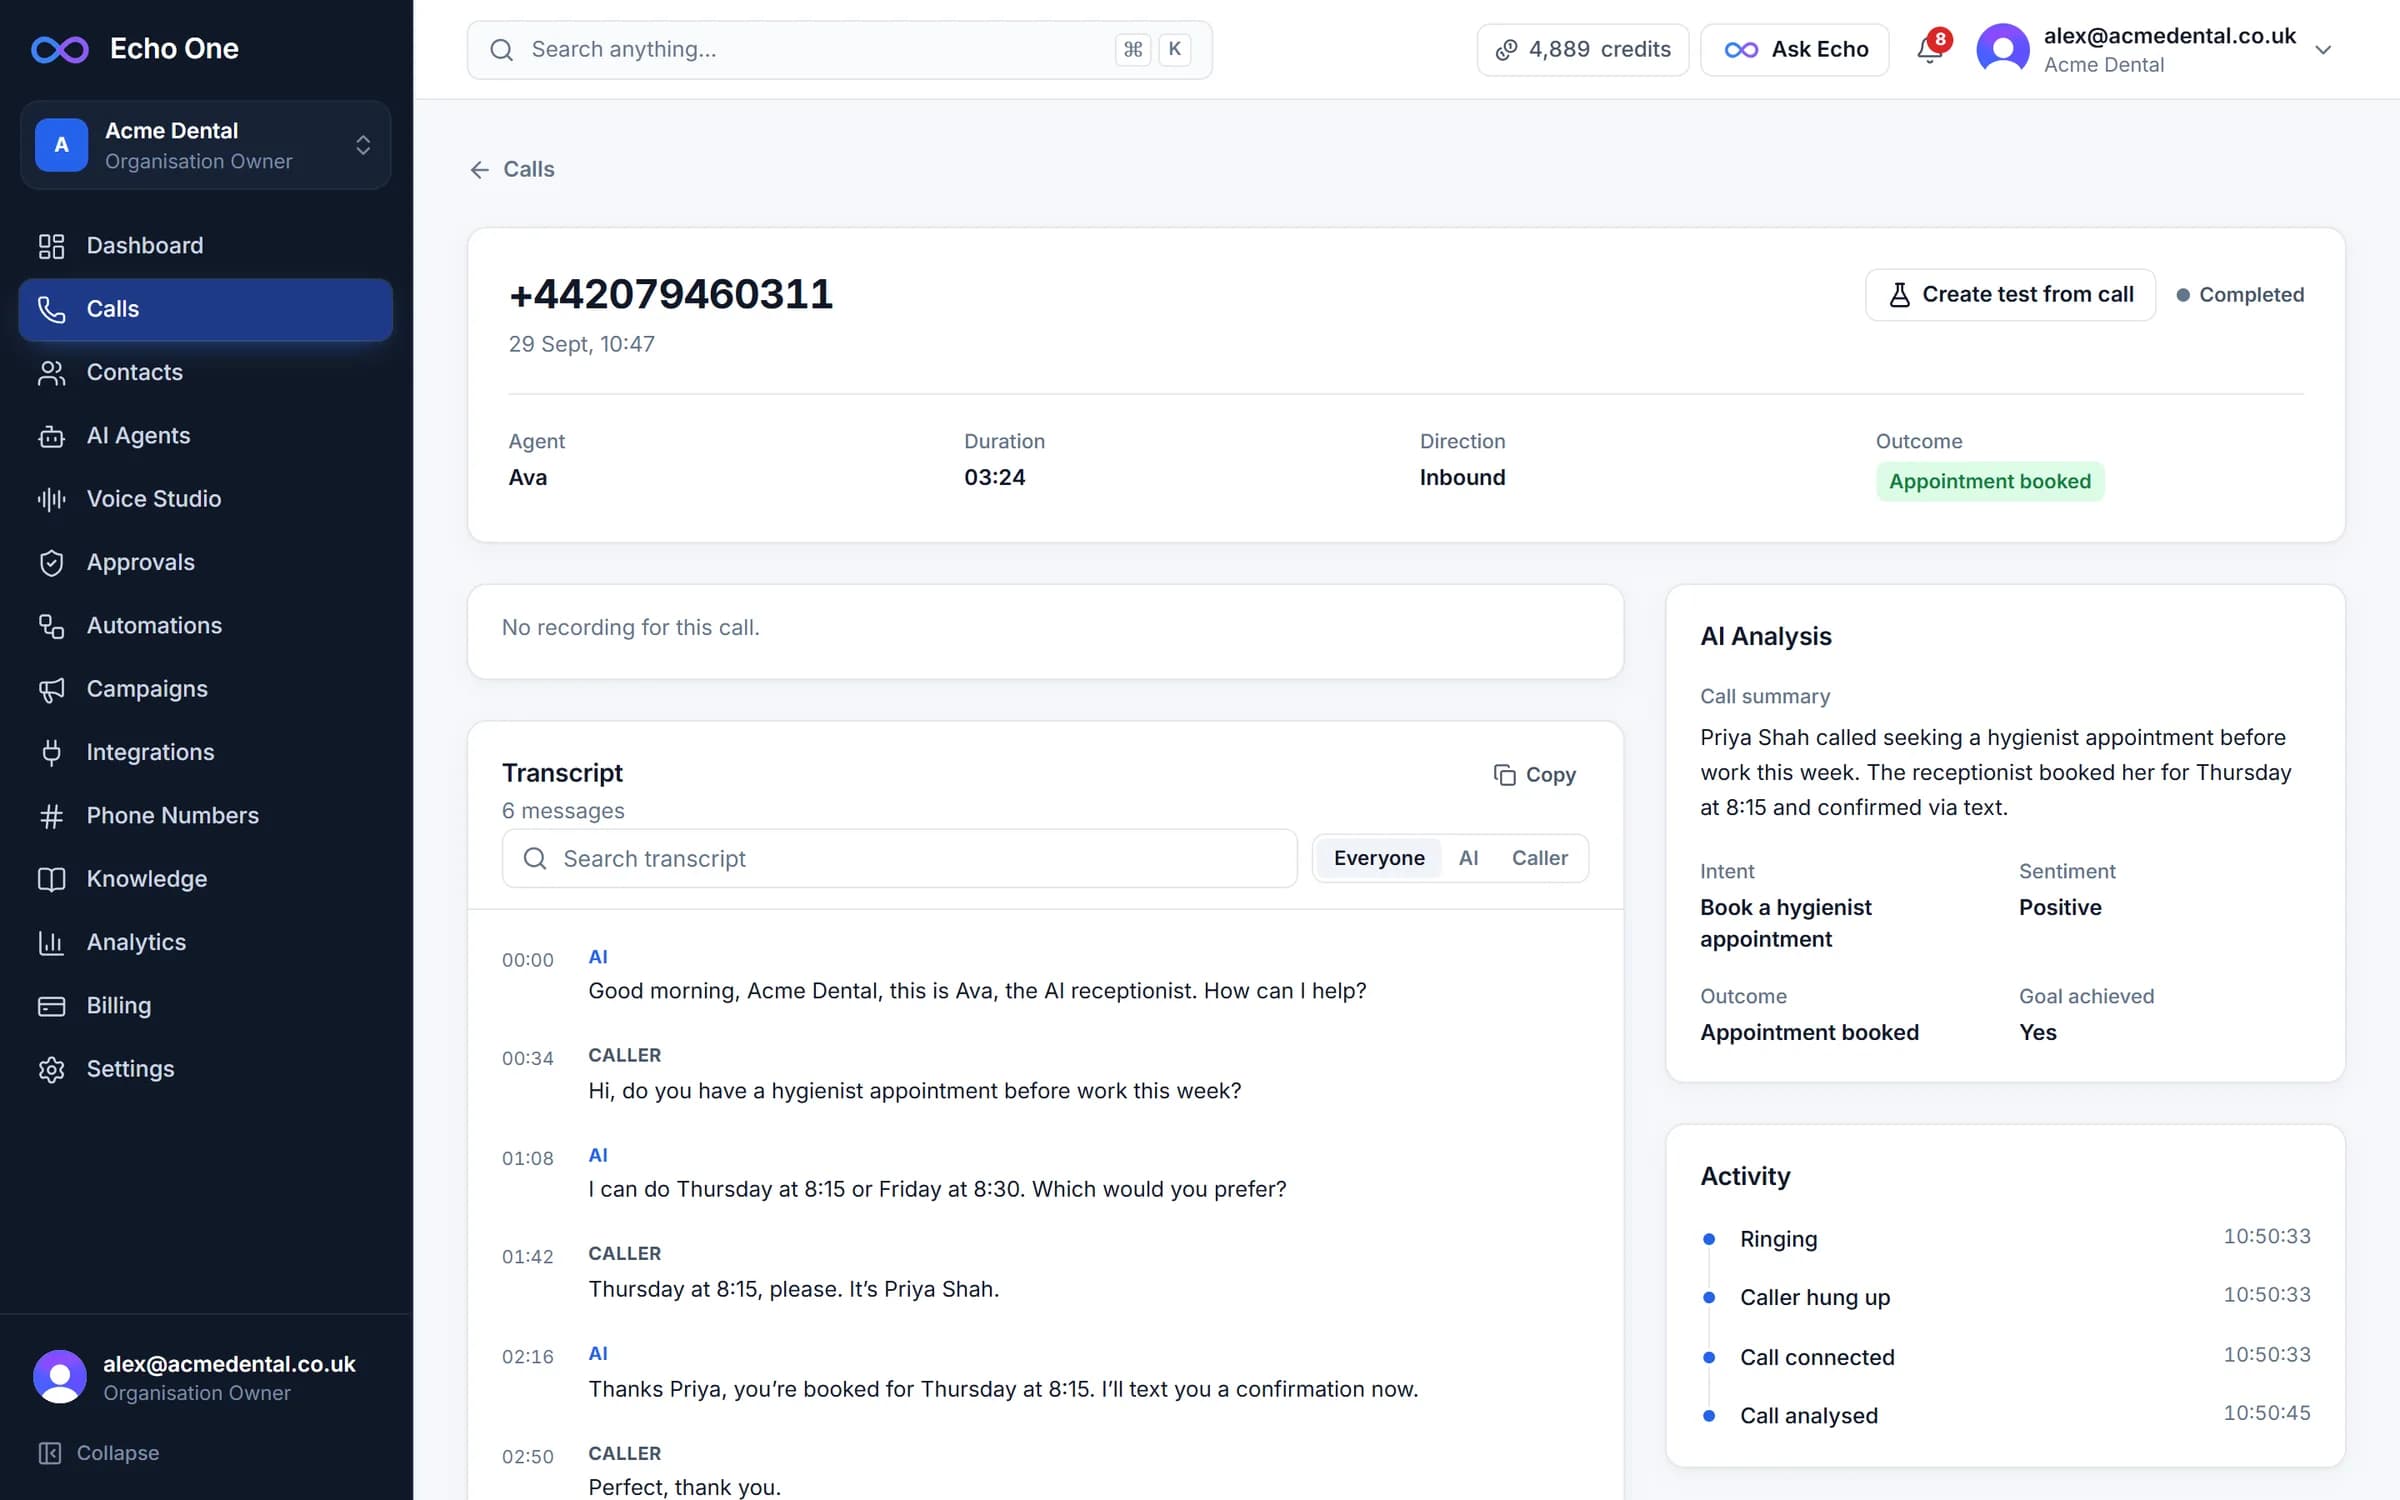Click the back arrow beside Calls

(480, 170)
